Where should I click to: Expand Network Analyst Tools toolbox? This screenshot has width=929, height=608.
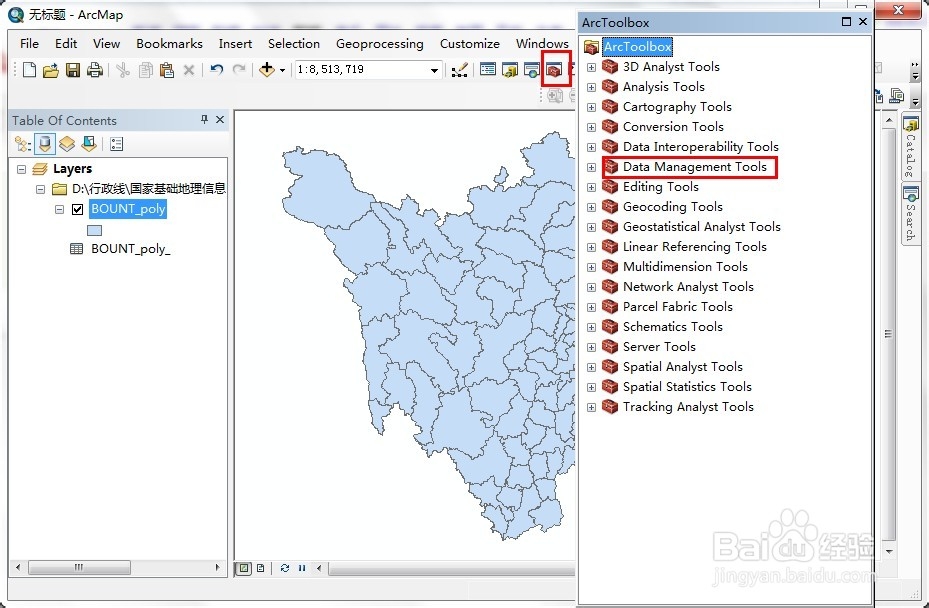tap(591, 287)
